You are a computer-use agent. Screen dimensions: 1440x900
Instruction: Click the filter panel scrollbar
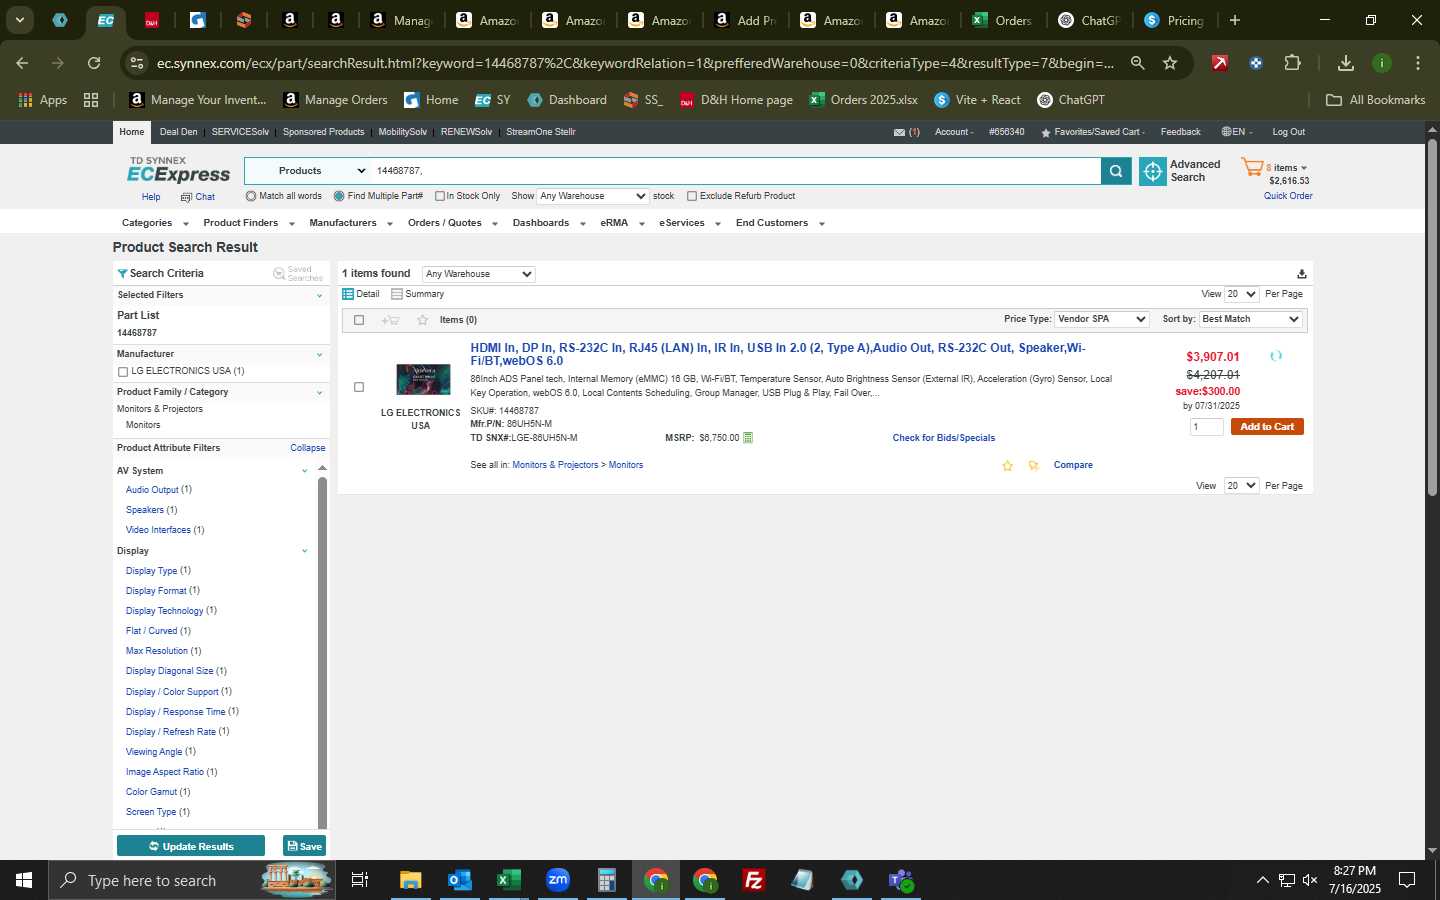[322, 652]
